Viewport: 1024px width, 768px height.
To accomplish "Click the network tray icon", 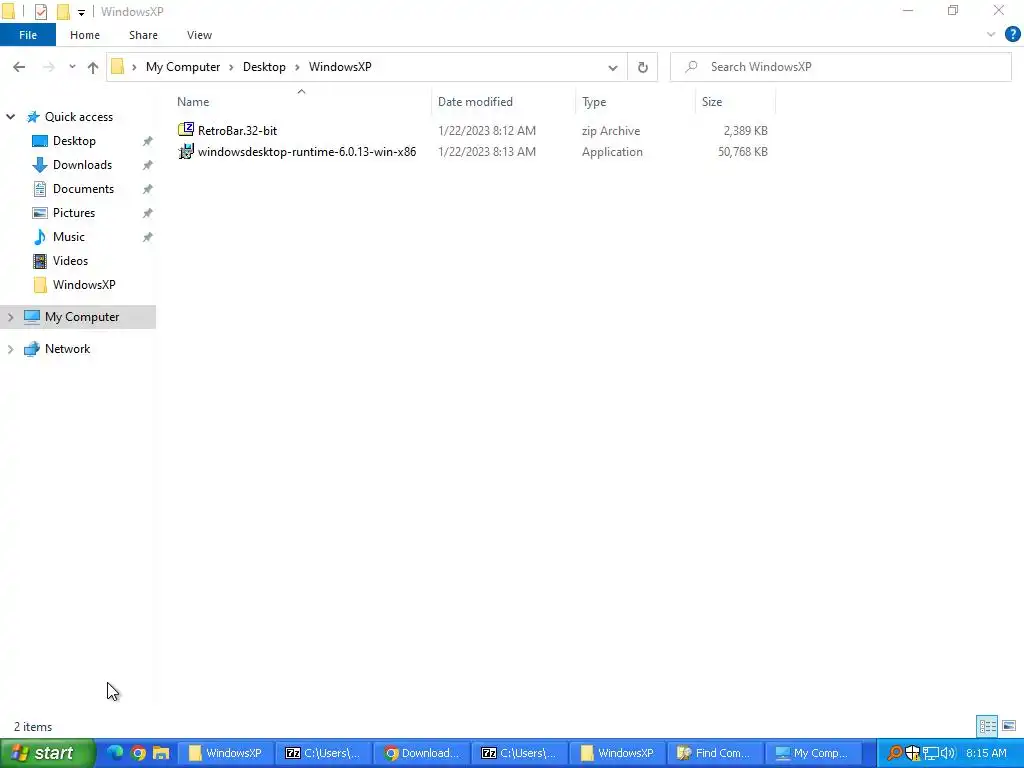I will (931, 753).
